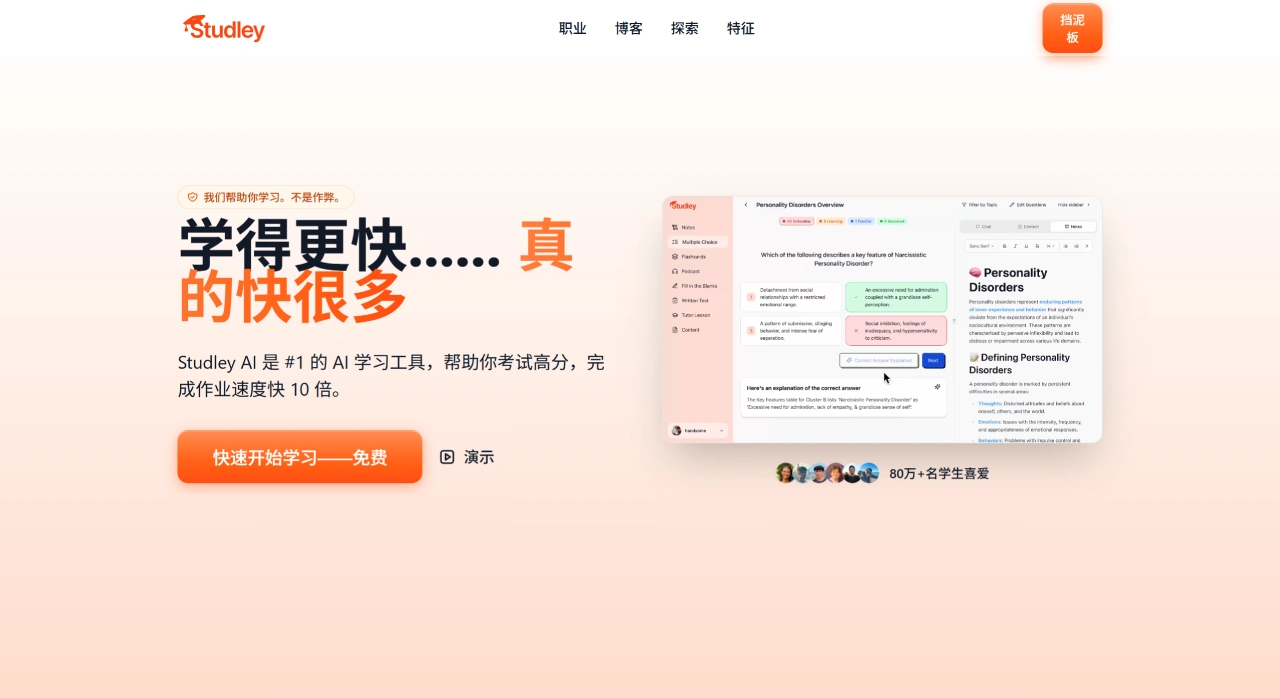
Task: Click the 快速开始学习——免费 button
Action: tap(299, 457)
